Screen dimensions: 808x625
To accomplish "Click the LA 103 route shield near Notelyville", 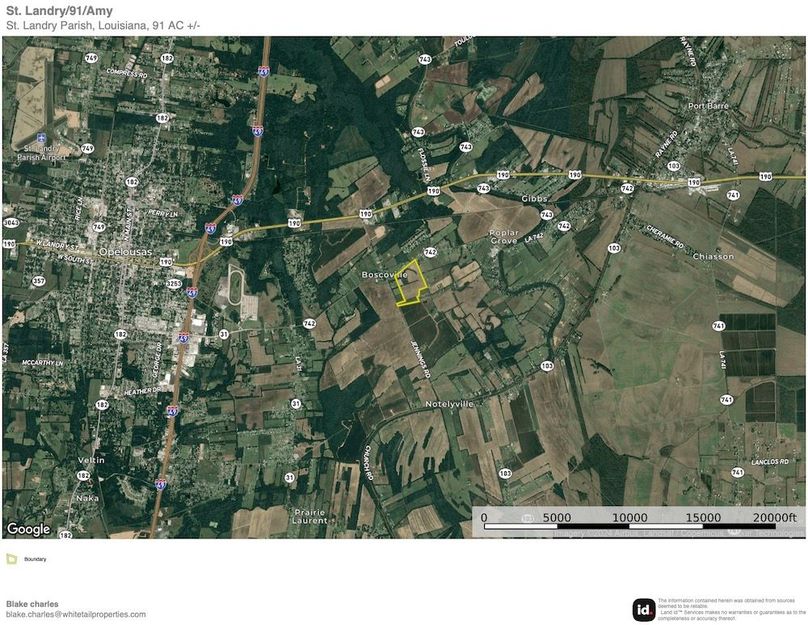I will pyautogui.click(x=549, y=367).
